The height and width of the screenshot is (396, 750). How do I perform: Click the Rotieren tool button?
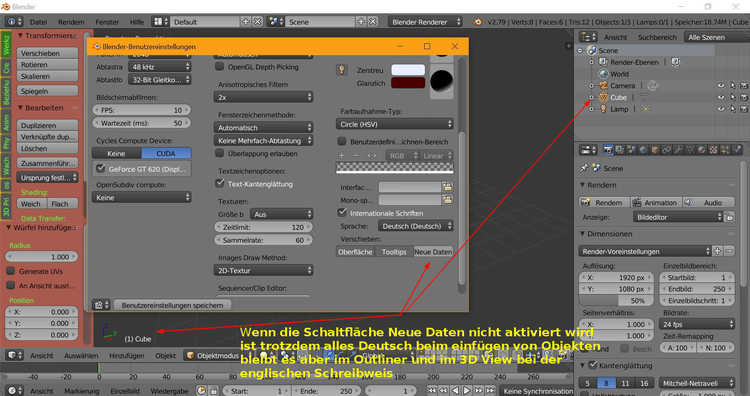point(47,65)
